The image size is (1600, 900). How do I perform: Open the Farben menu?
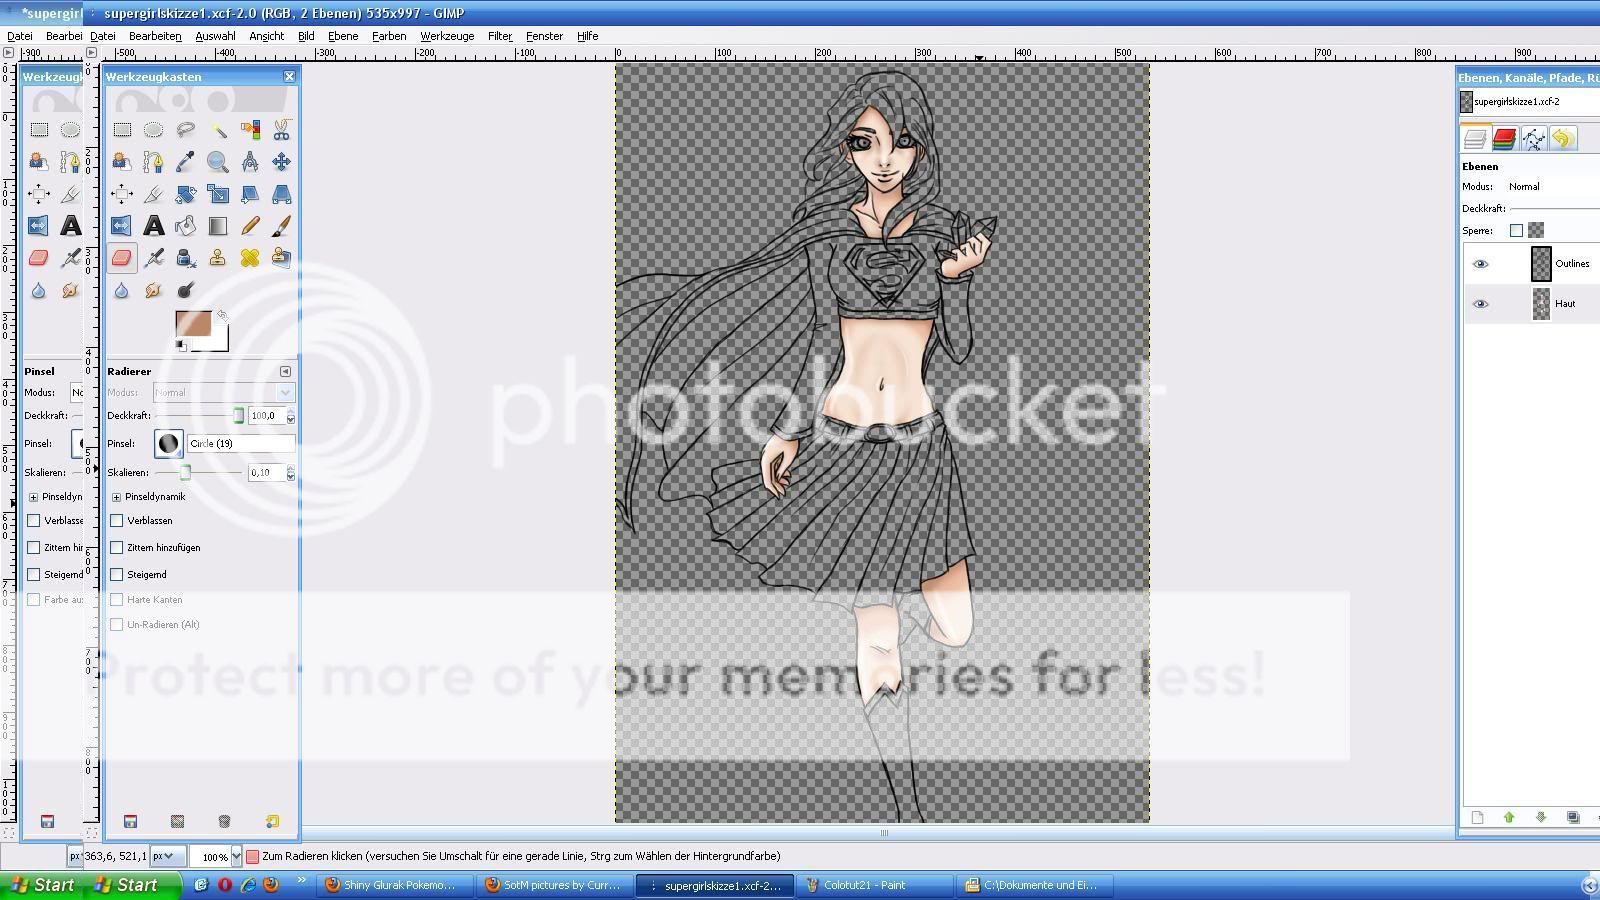click(389, 36)
